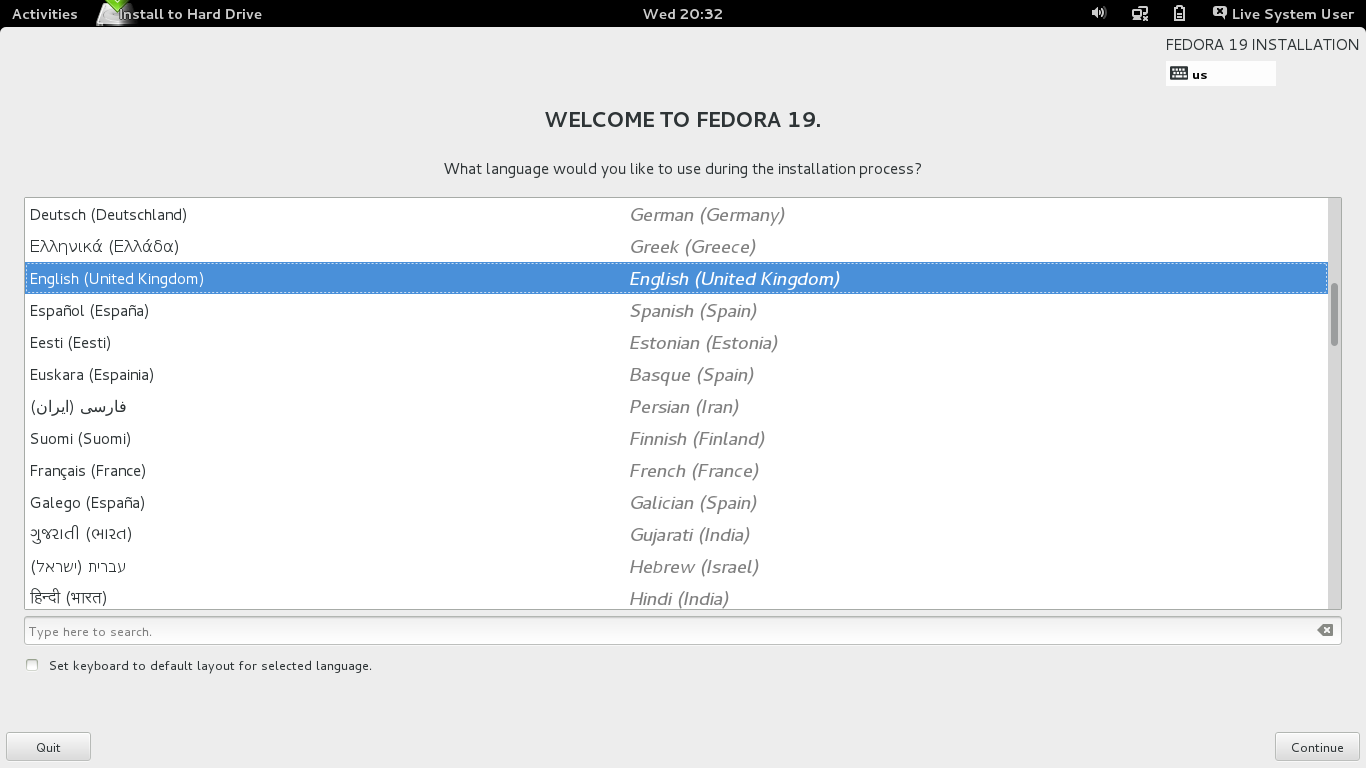Screen dimensions: 1366x768
Task: Click the battery status icon
Action: 1179,13
